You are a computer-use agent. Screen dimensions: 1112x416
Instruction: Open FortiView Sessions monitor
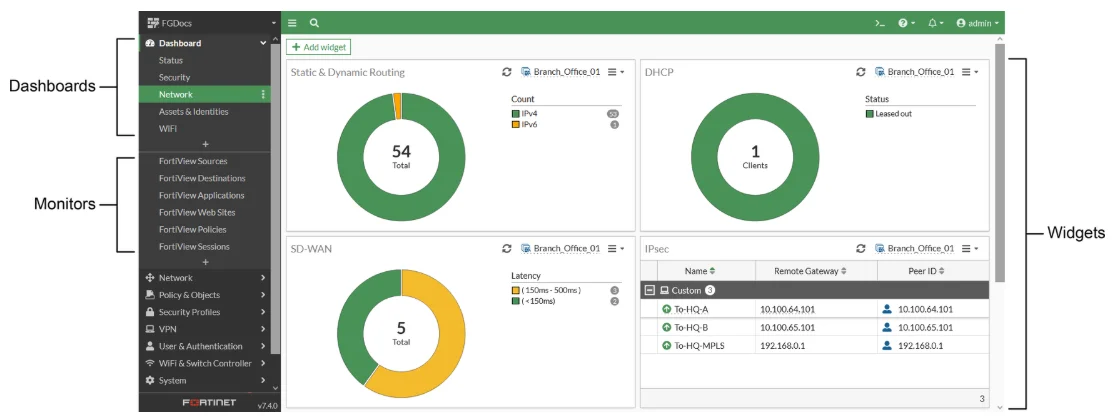pos(194,247)
